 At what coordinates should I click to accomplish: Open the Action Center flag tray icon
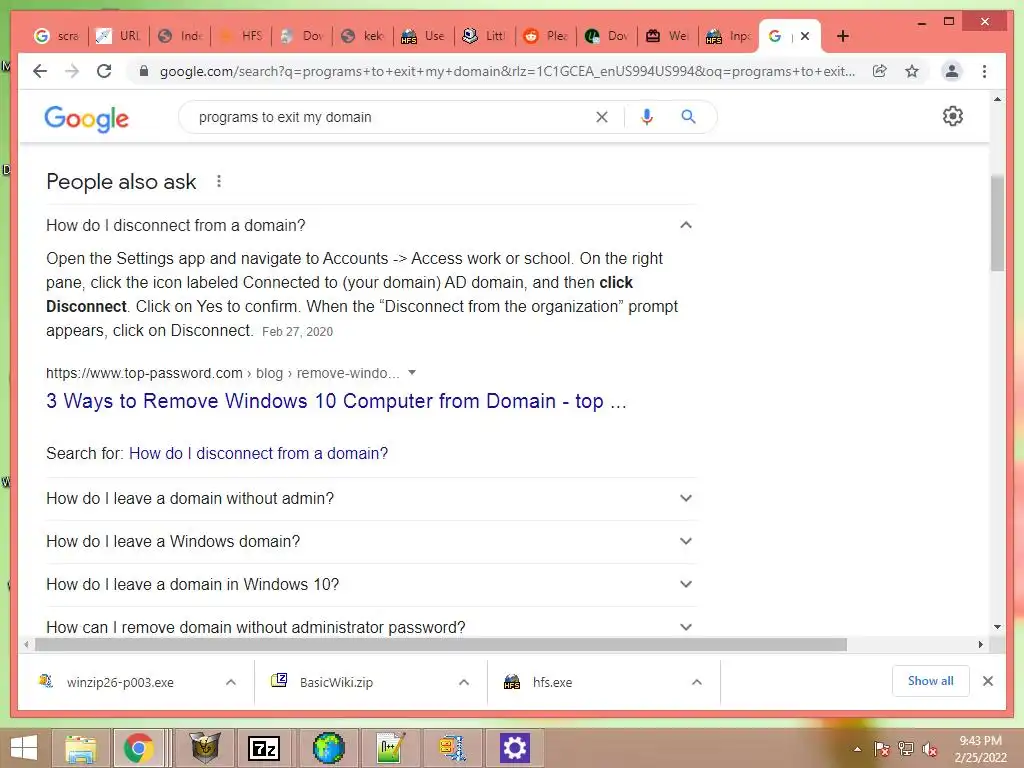(881, 749)
